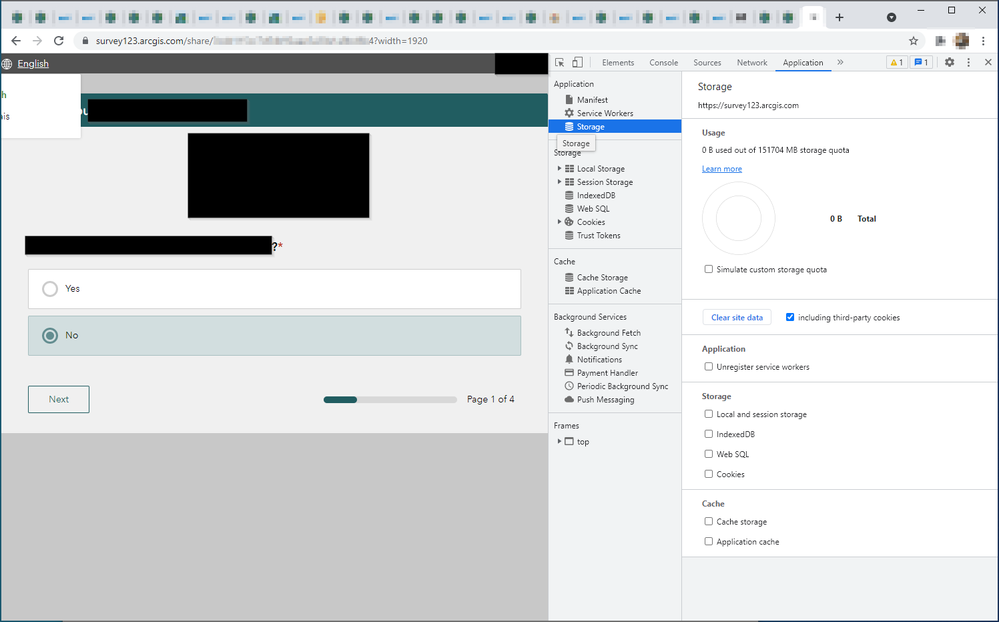Expand the top frame tree node
Image resolution: width=999 pixels, height=622 pixels.
click(559, 441)
